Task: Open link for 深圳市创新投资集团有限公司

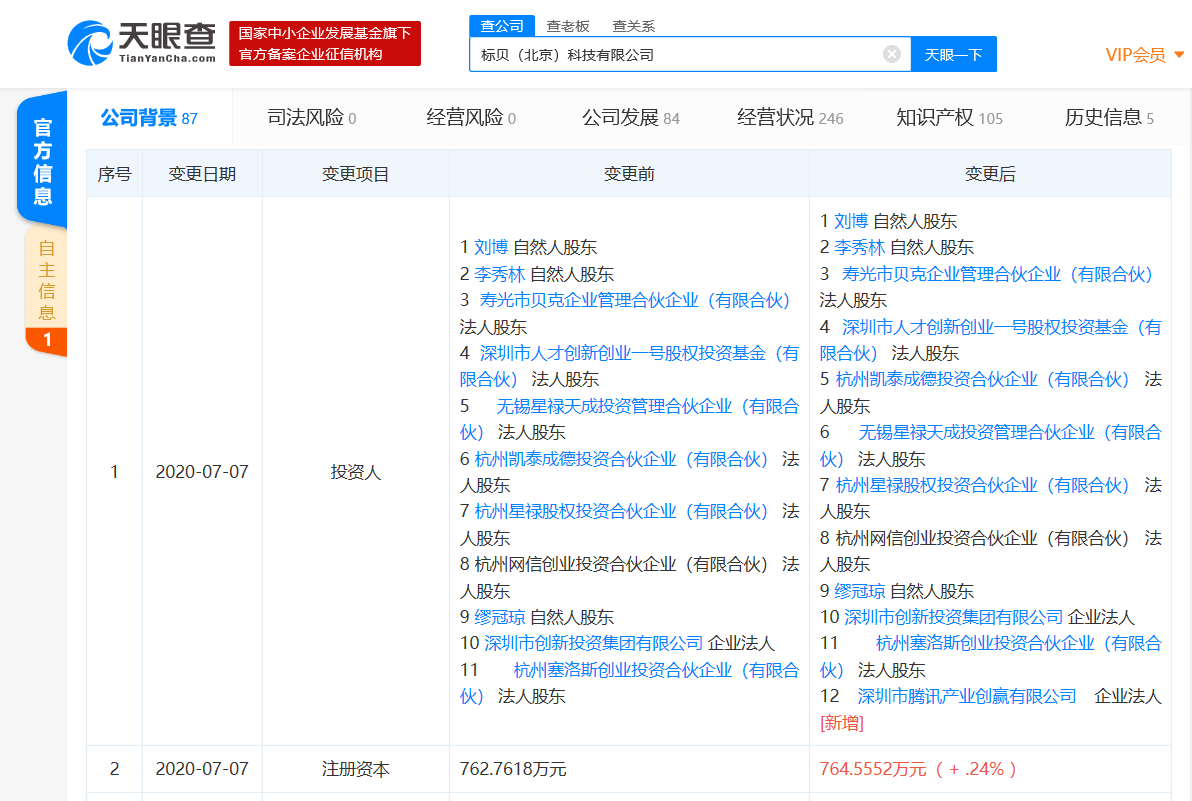Action: [953, 617]
